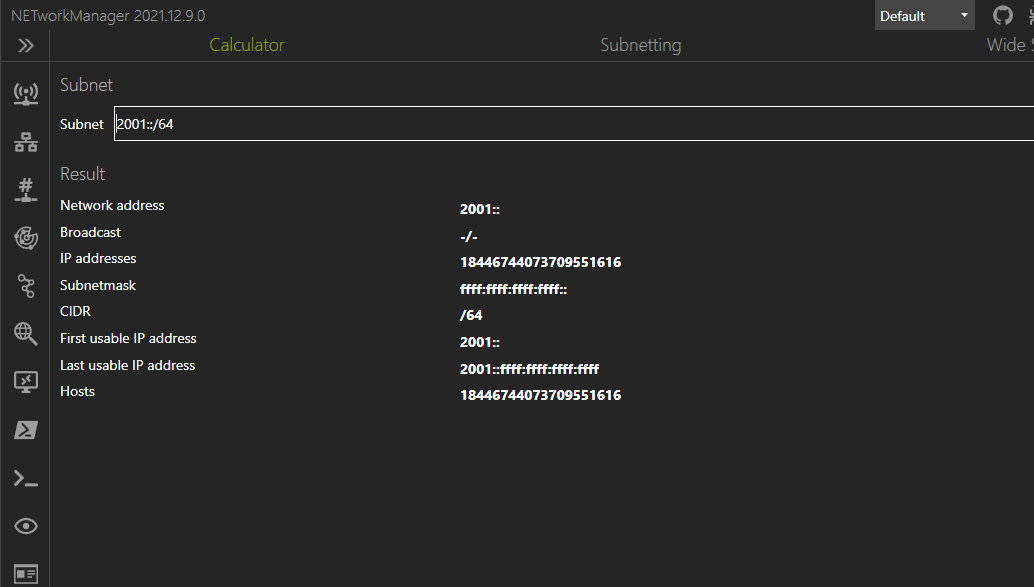
Task: Open the web page layout sidebar icon
Action: (26, 574)
